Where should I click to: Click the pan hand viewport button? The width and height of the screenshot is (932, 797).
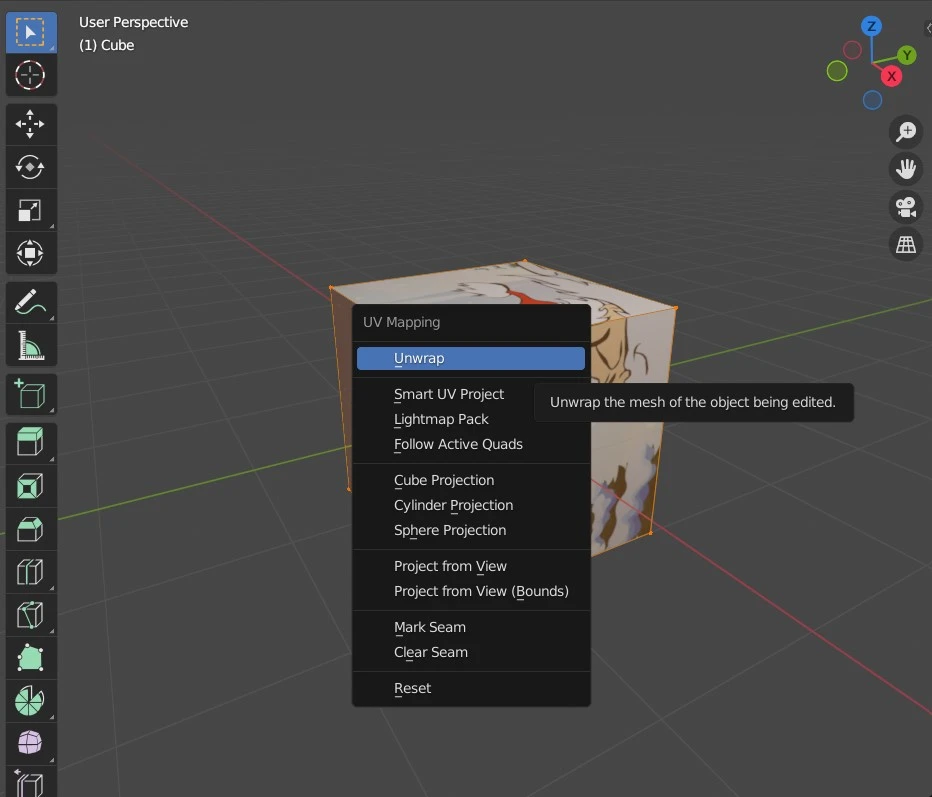coord(906,169)
